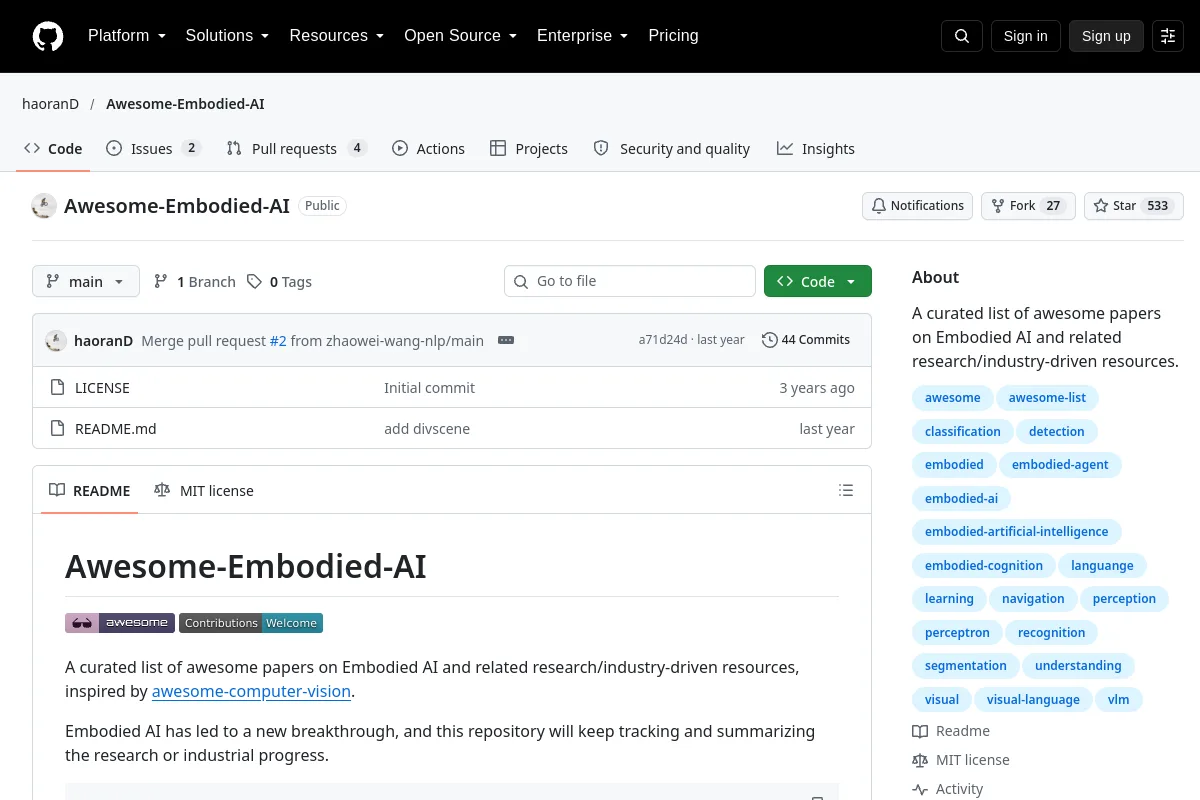The width and height of the screenshot is (1200, 800).
Task: Click the Contributions Welcome badge
Action: pos(251,623)
